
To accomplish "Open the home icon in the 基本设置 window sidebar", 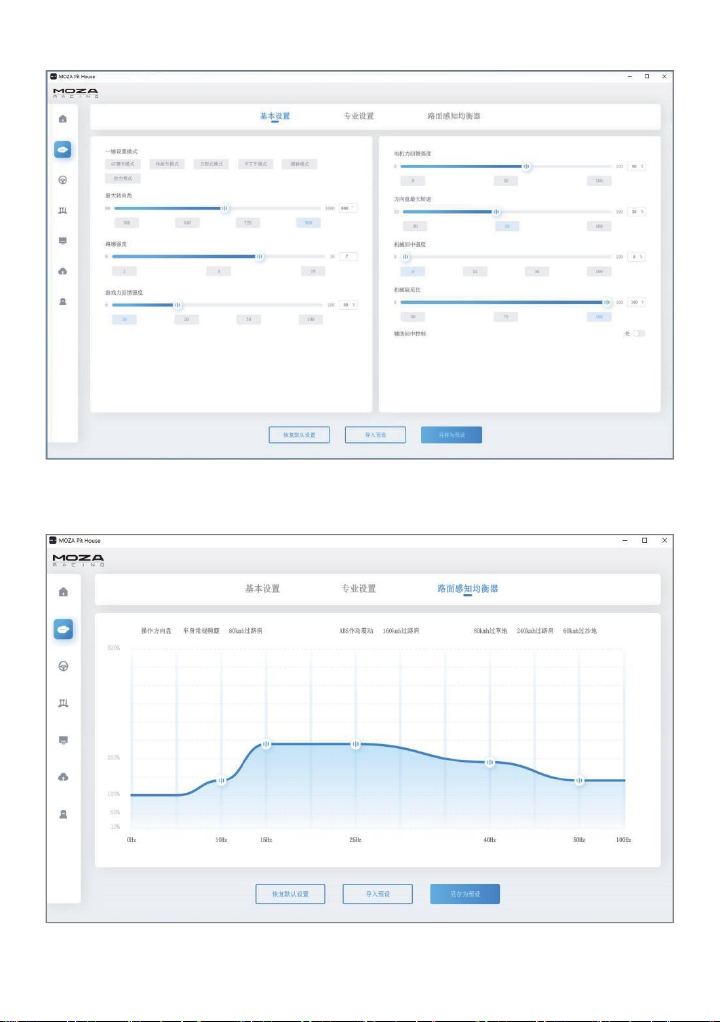I will pyautogui.click(x=63, y=119).
